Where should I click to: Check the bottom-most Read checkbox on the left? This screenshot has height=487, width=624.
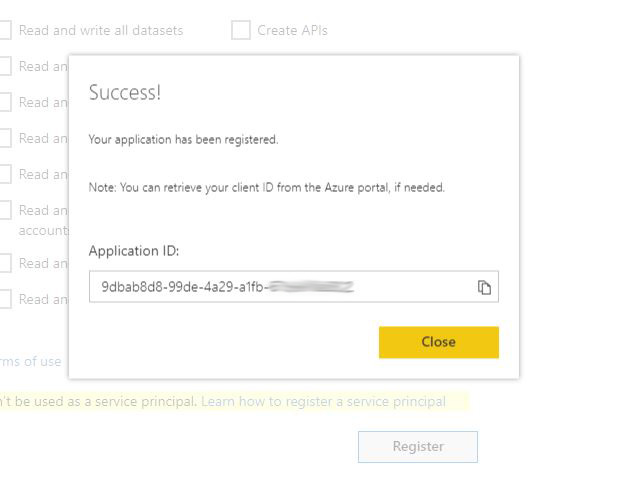click(4, 299)
